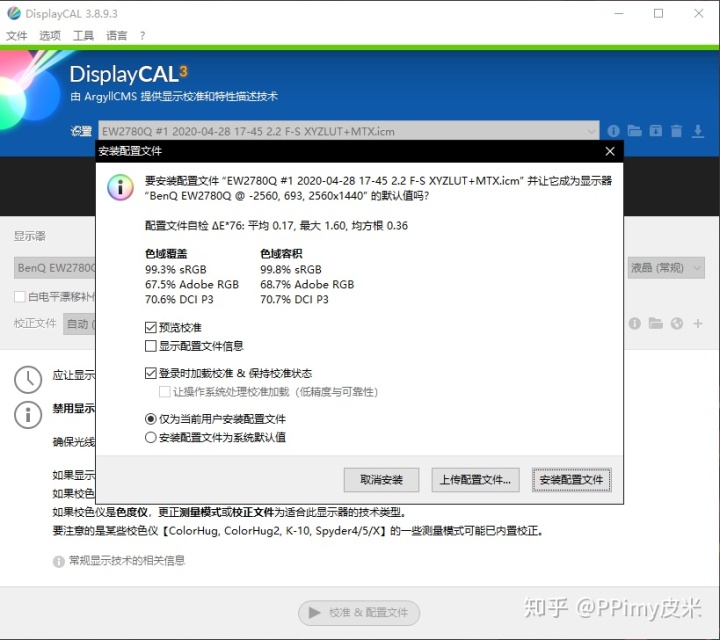Click 校准 & 配置文件 button
This screenshot has height=640, width=720.
coord(359,612)
